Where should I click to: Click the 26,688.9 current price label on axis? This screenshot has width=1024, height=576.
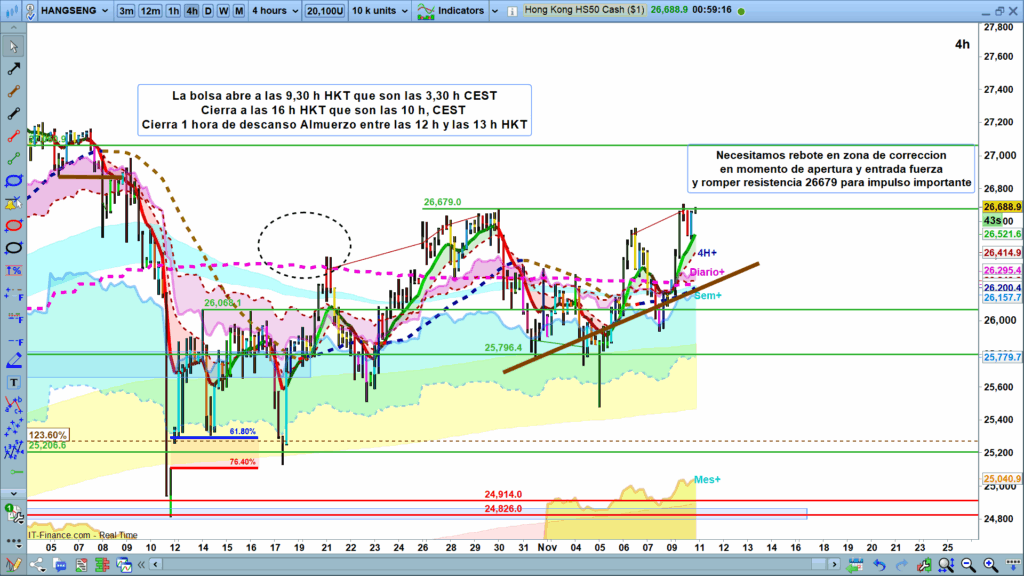(x=1000, y=207)
